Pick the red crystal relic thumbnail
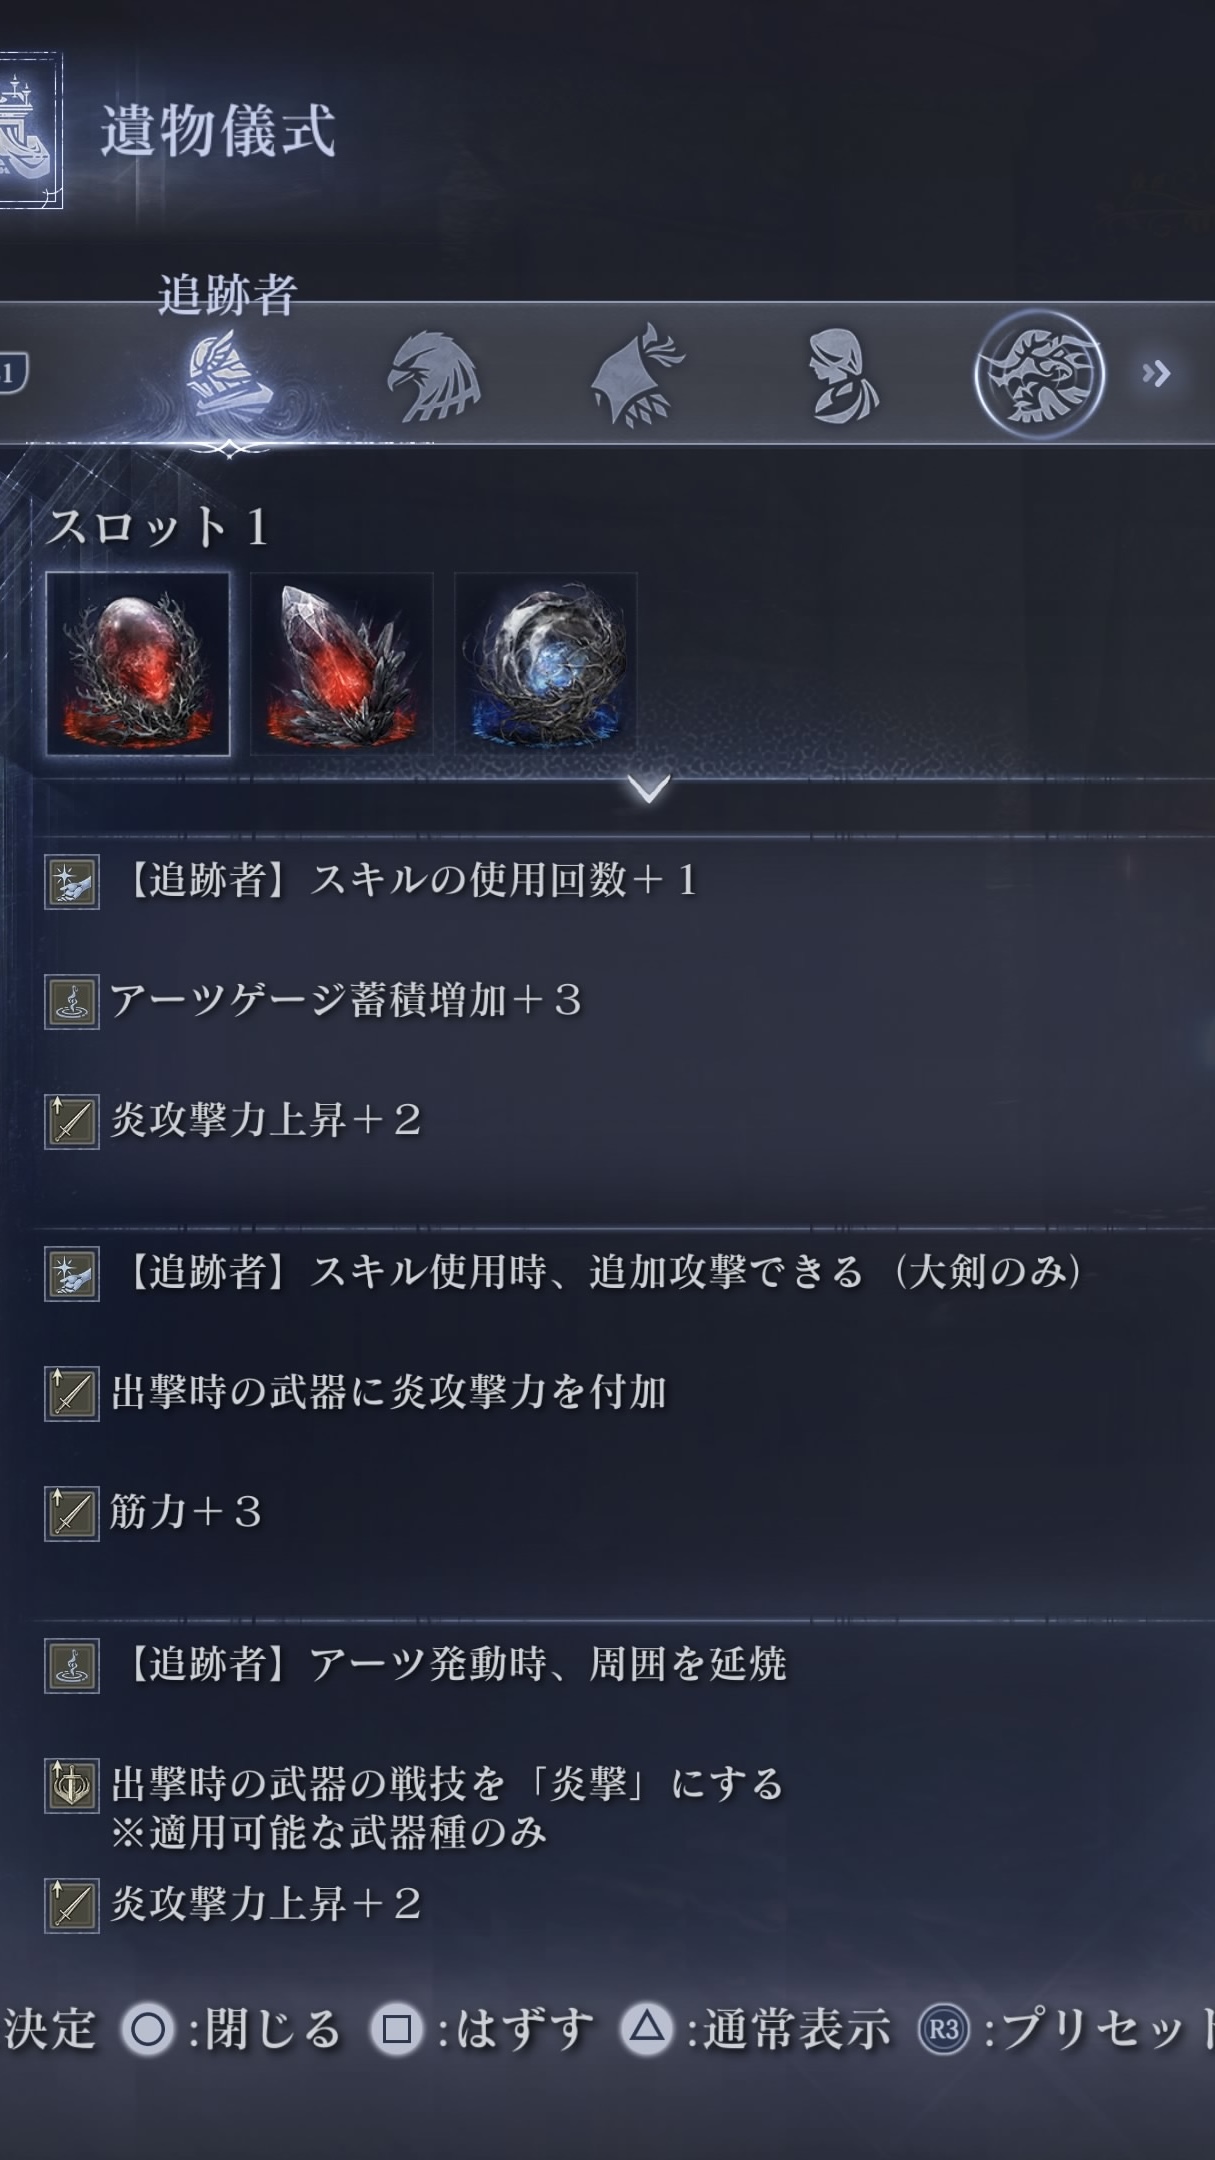Screen dimensions: 1215x2160 pos(342,664)
